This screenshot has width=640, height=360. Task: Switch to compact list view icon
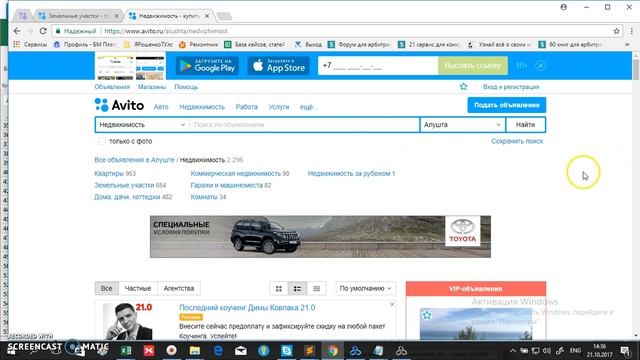[x=316, y=289]
